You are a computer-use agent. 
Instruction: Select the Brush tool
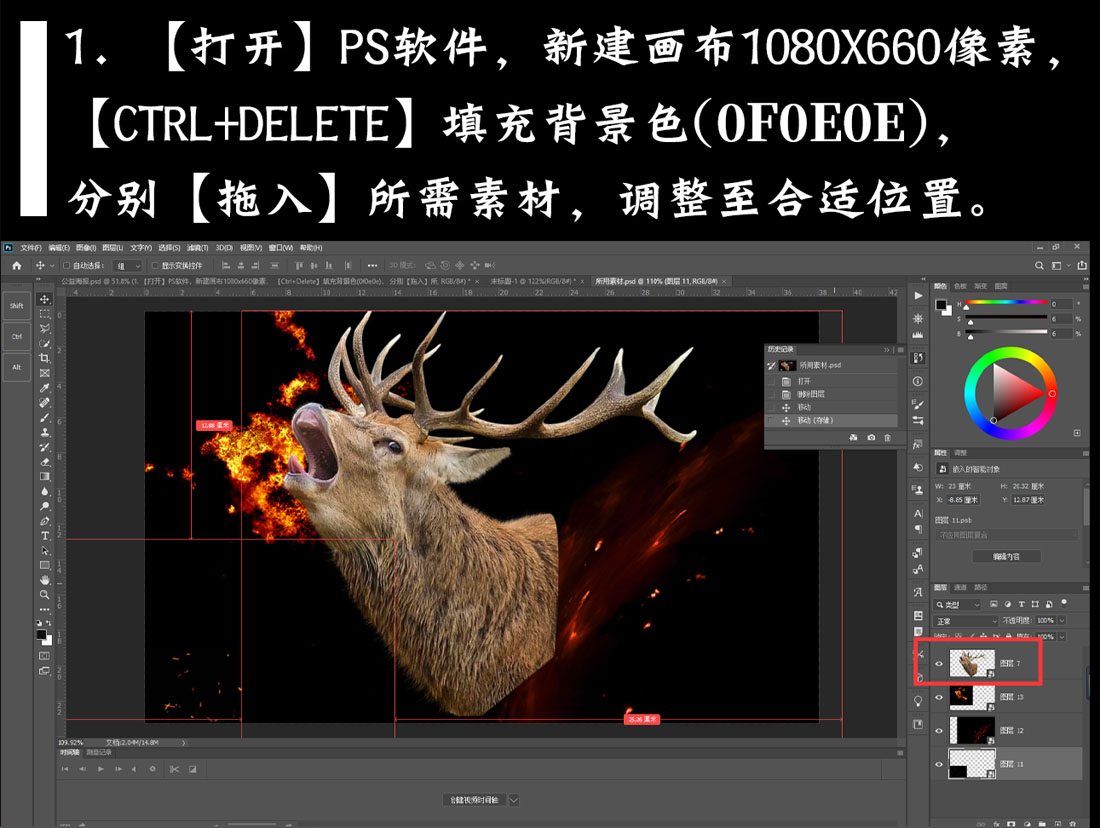(x=44, y=418)
